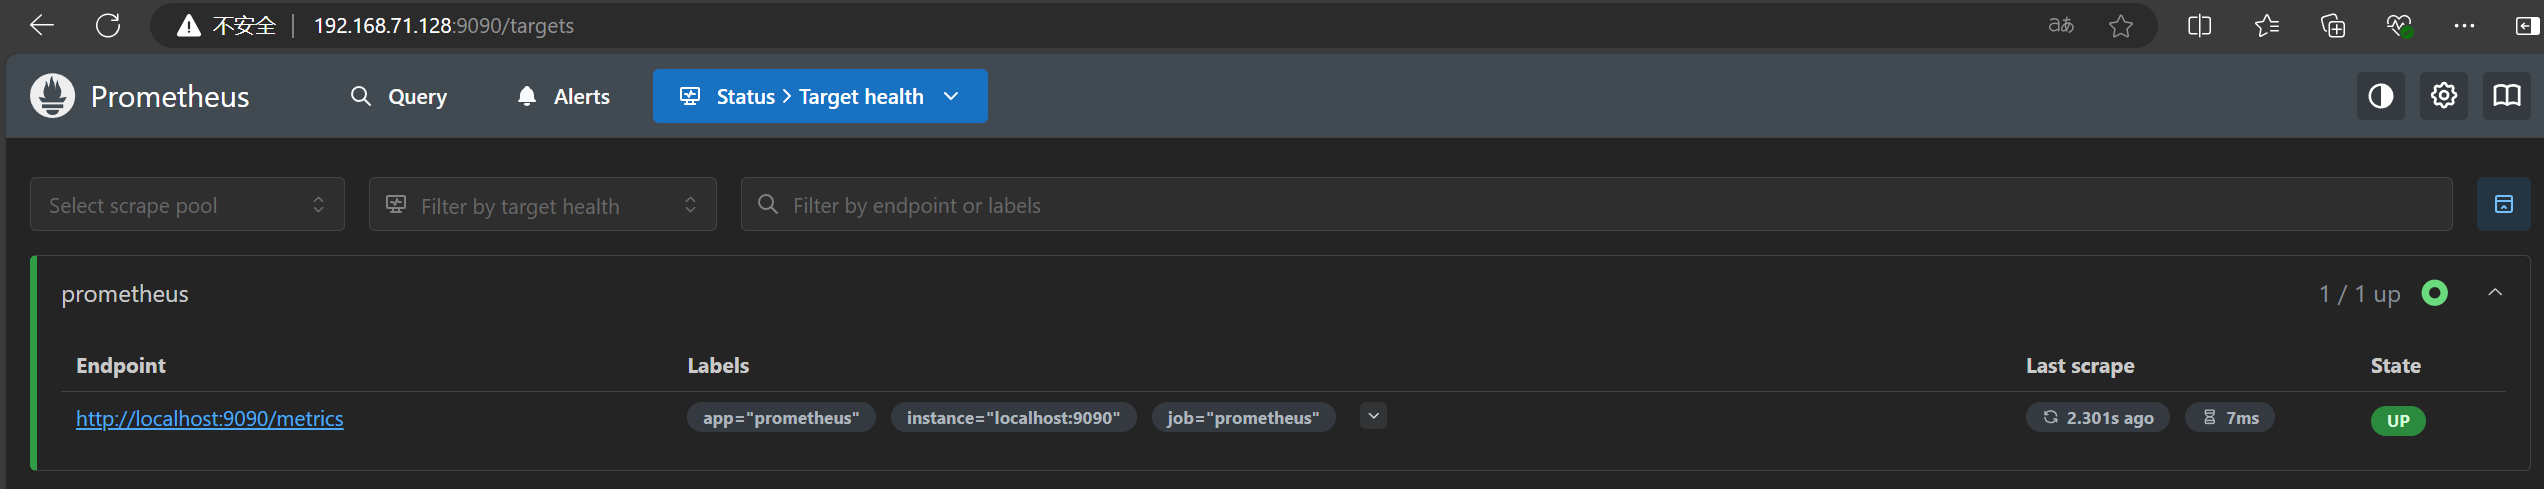
Task: Open the browser collections icon
Action: pos(2332,26)
